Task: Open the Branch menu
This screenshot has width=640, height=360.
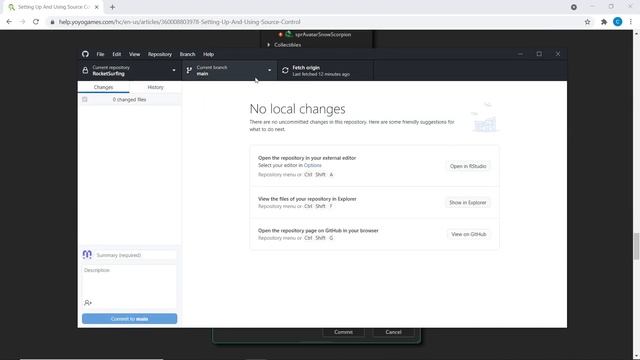Action: [x=187, y=54]
